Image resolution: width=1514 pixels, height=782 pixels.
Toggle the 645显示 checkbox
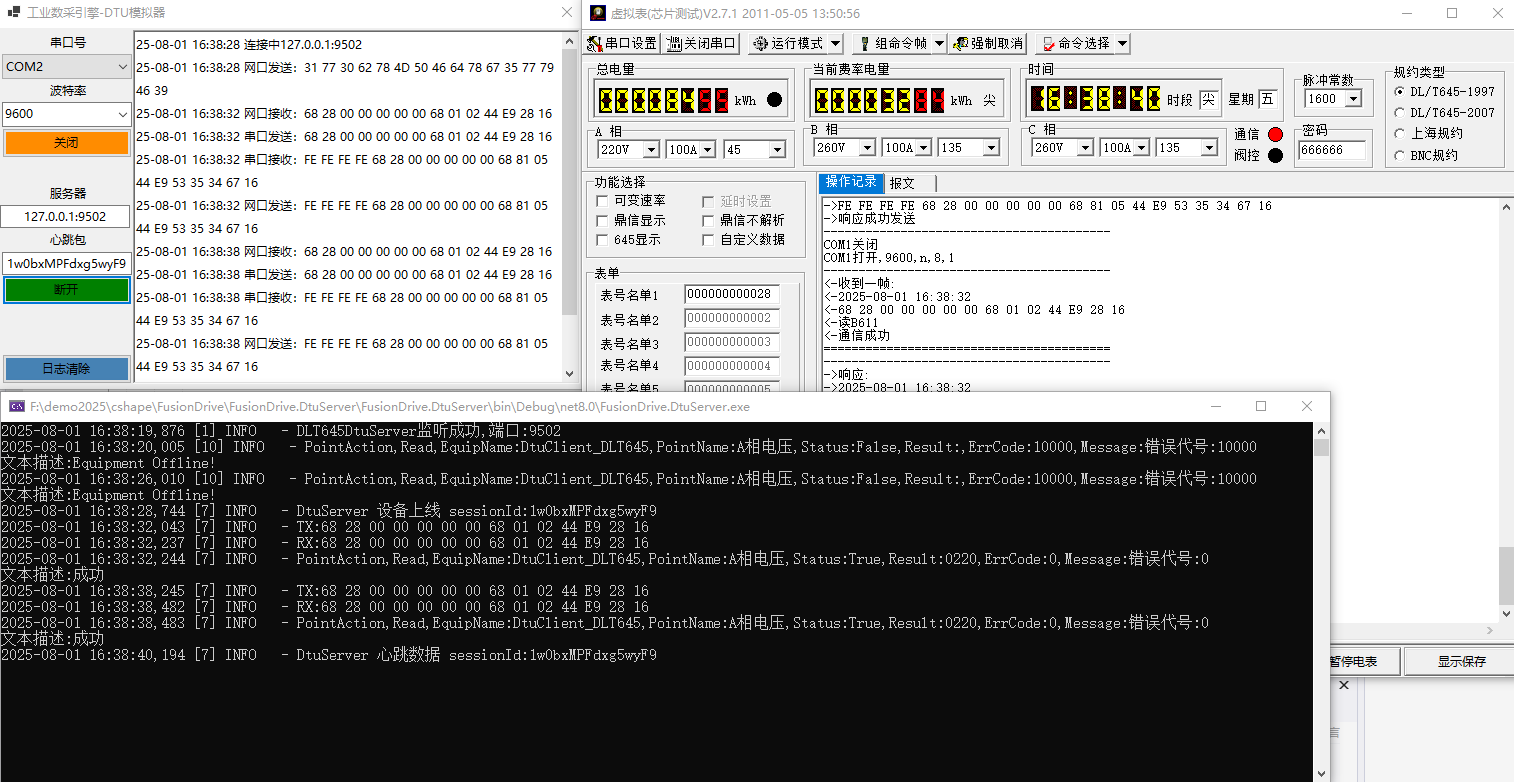click(602, 239)
